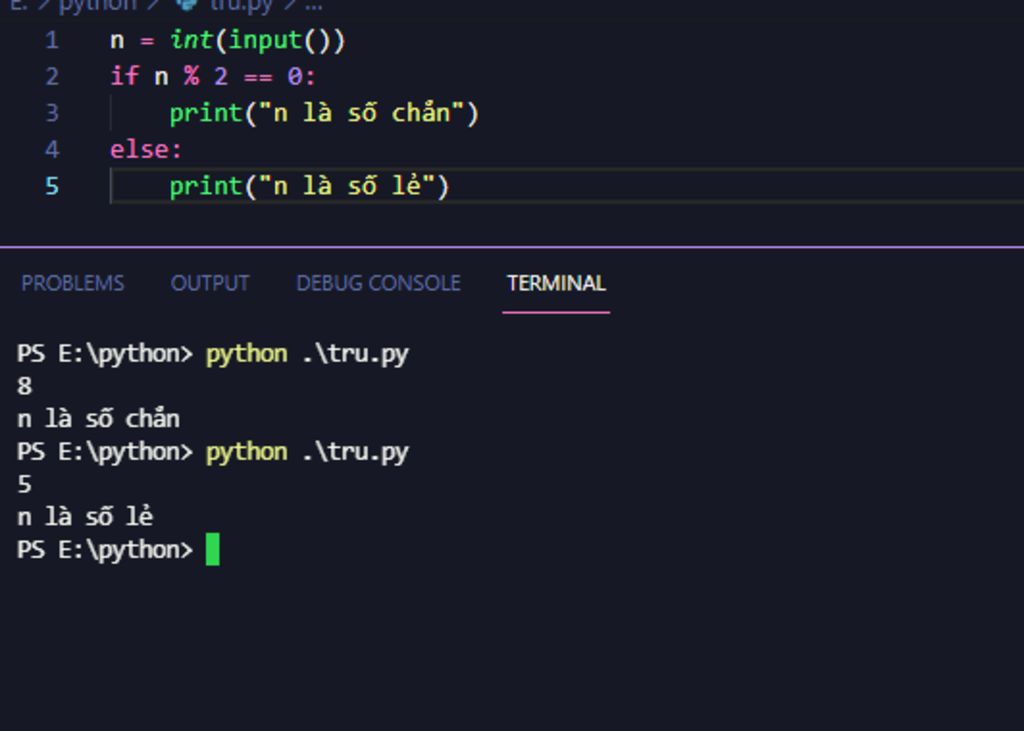Open the PROBLEMS panel tab
This screenshot has height=731, width=1024.
(73, 283)
